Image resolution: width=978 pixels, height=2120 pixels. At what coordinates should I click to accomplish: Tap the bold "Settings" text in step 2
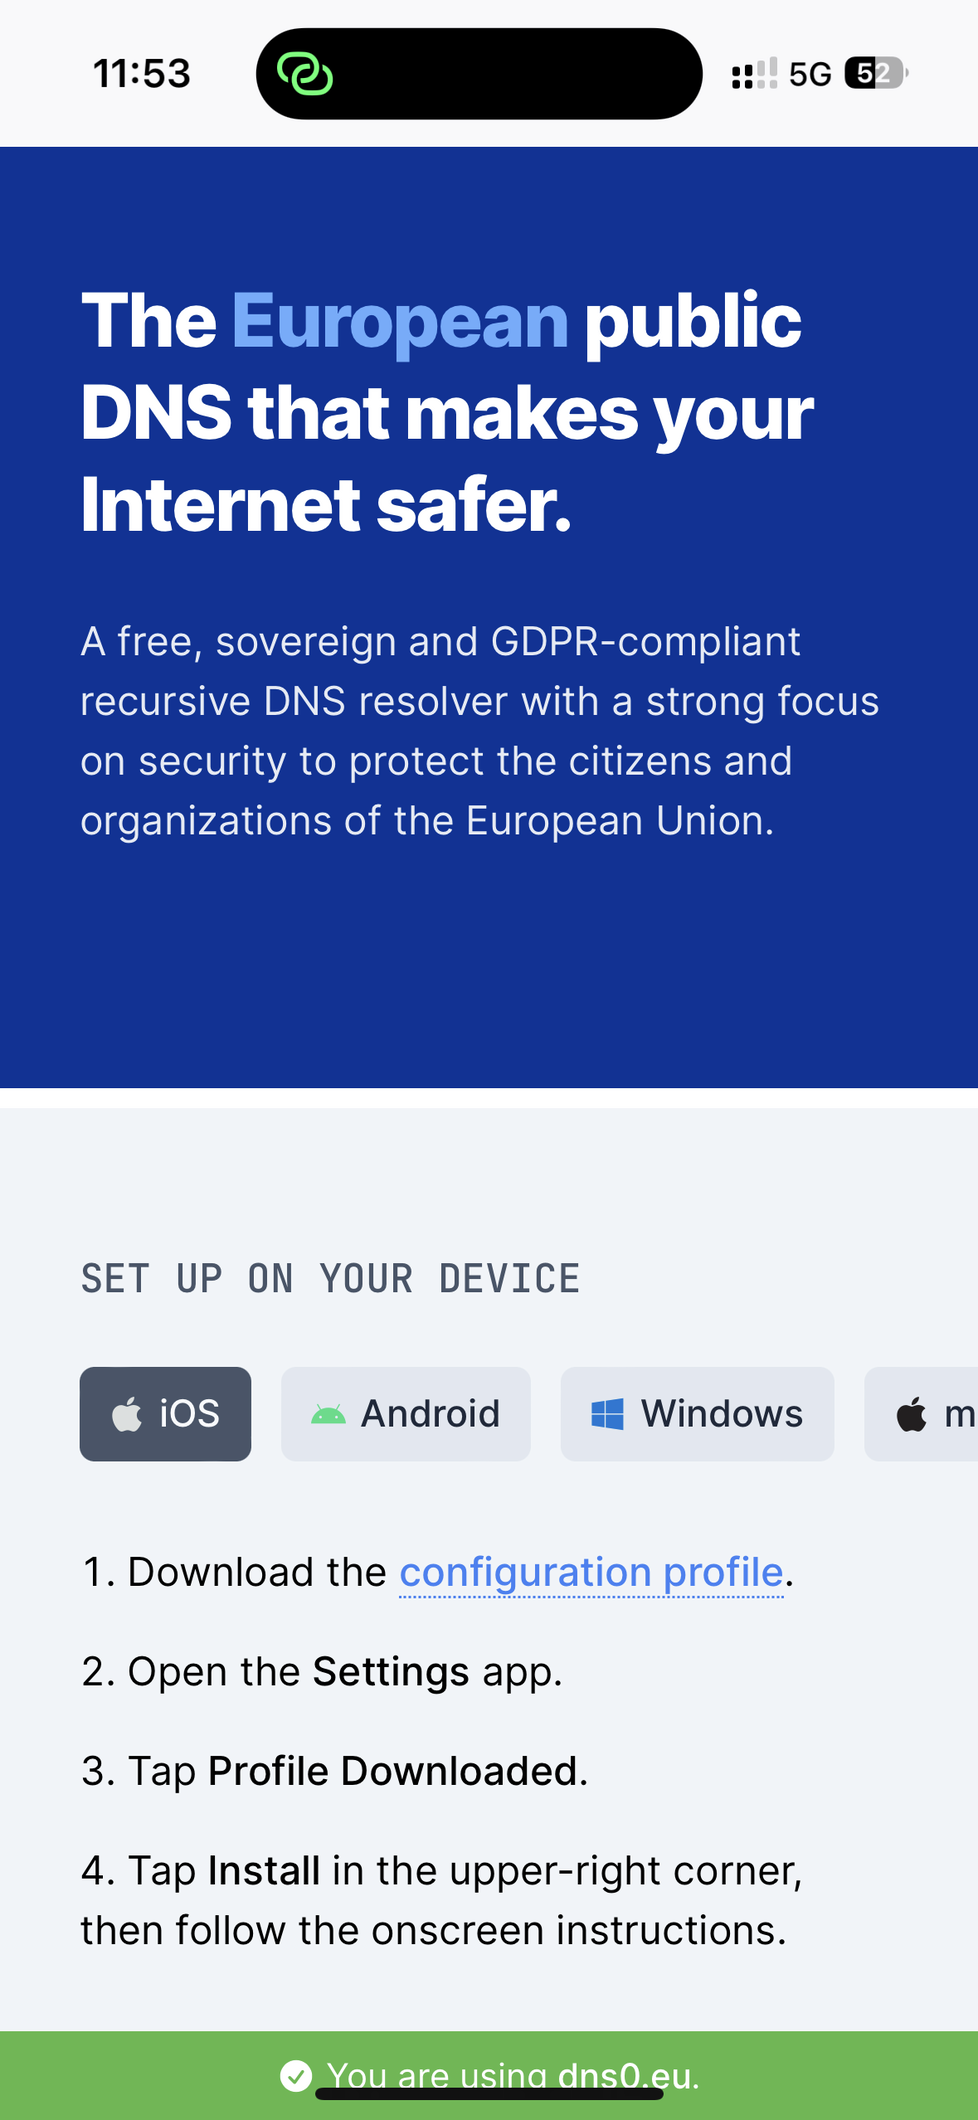391,1672
